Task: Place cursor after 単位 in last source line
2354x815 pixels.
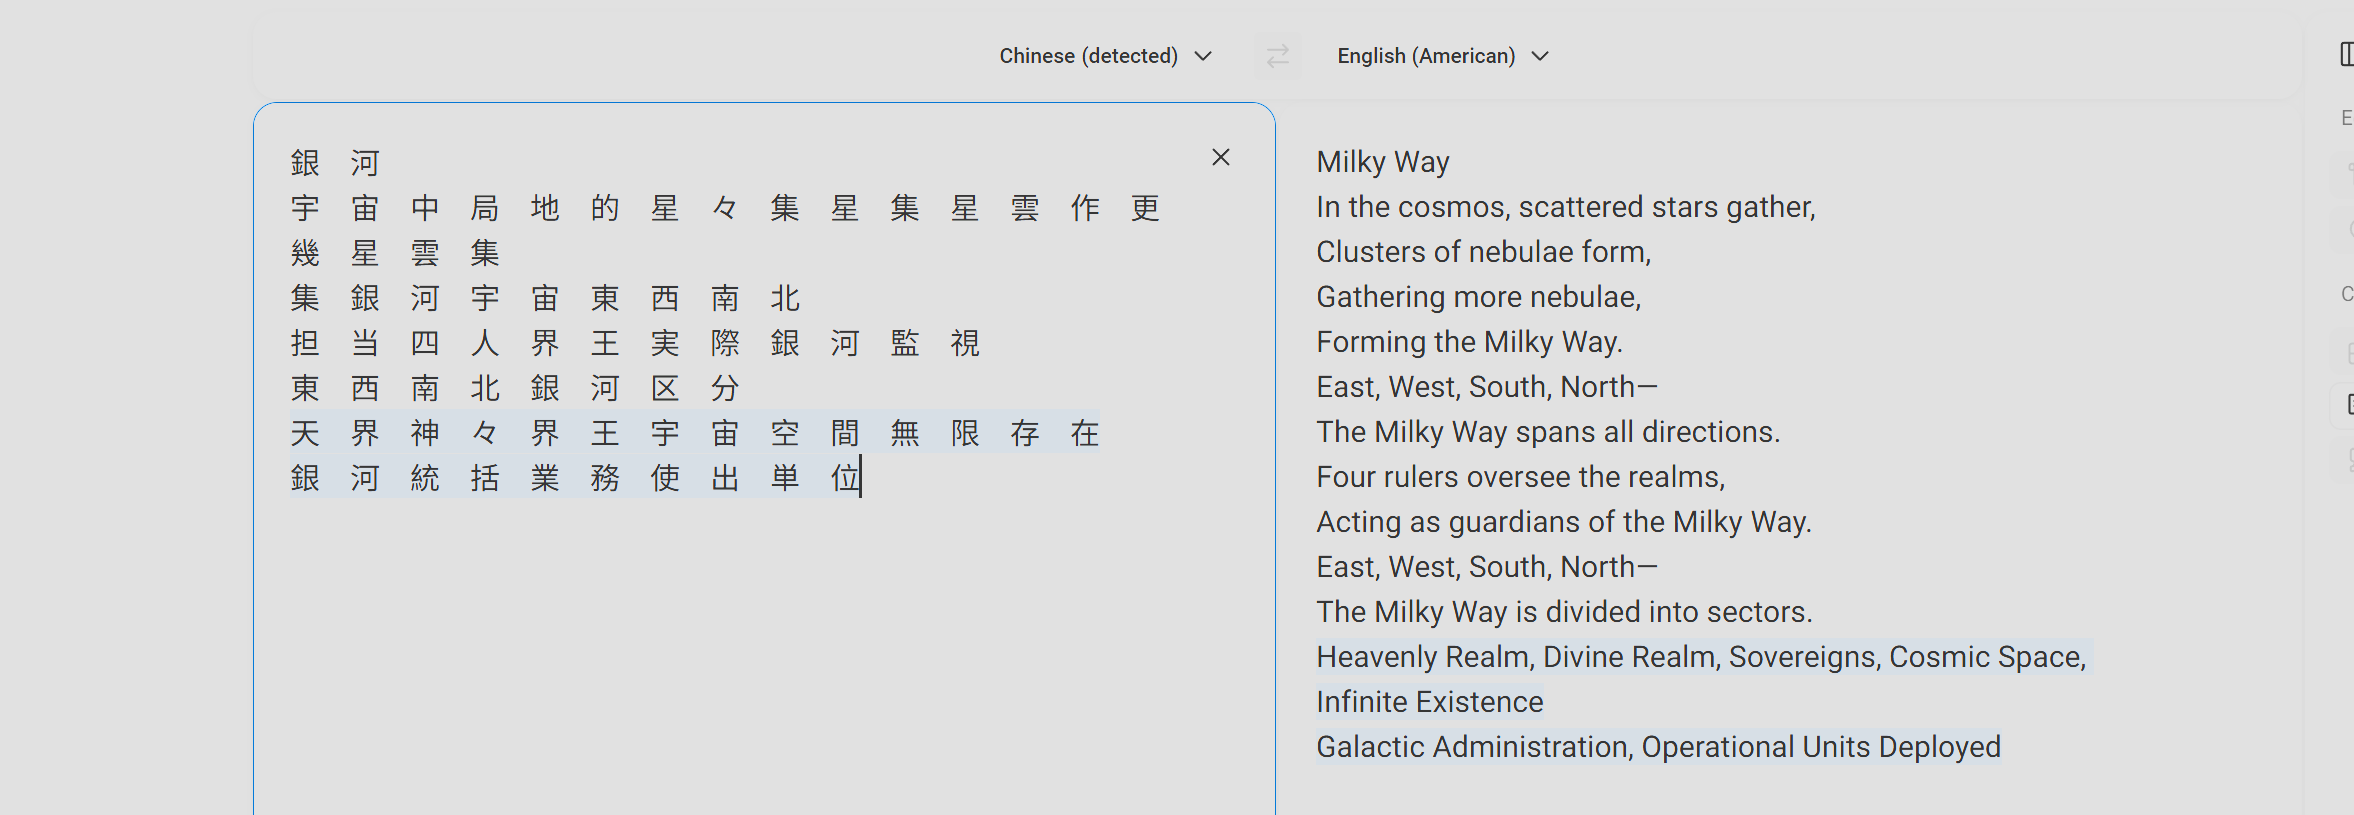Action: pos(861,477)
